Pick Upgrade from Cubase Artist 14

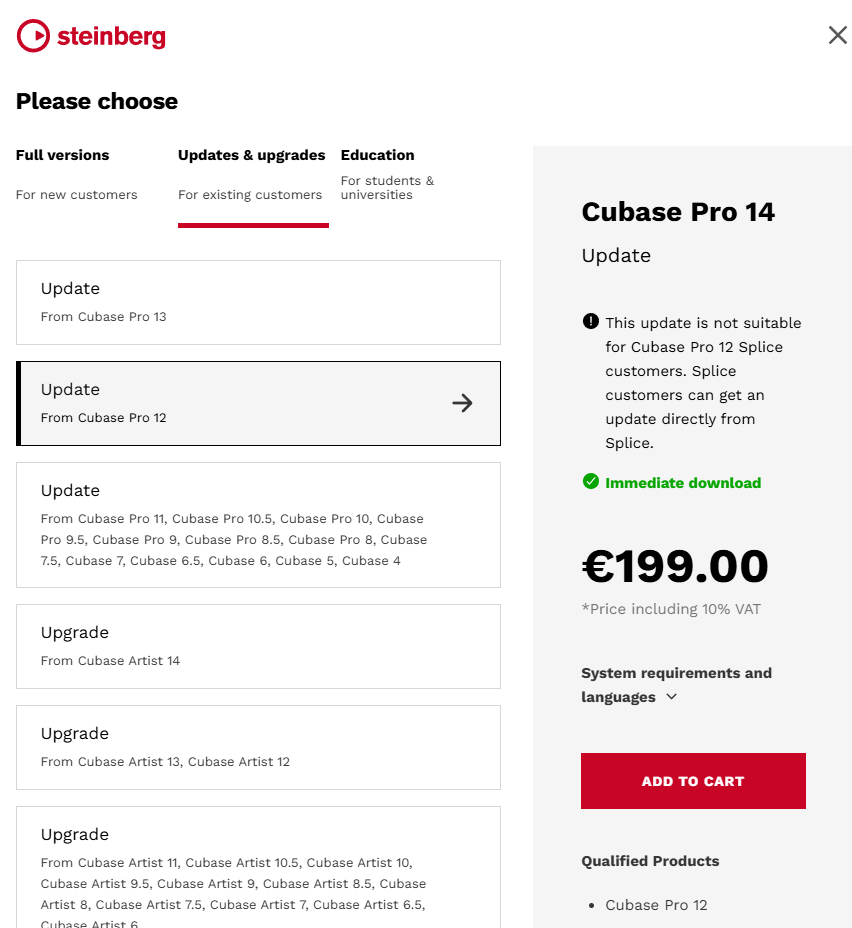[x=258, y=646]
